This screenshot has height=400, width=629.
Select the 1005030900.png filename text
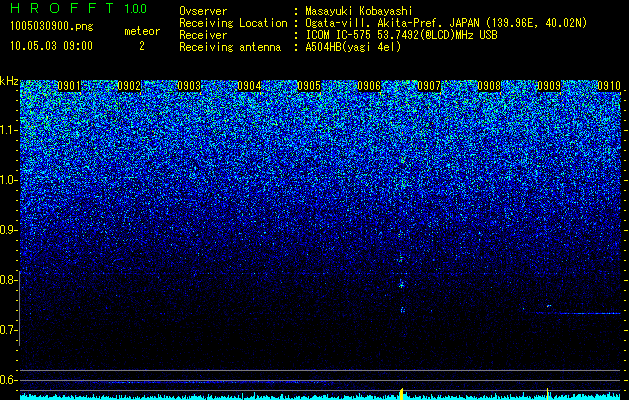point(52,26)
